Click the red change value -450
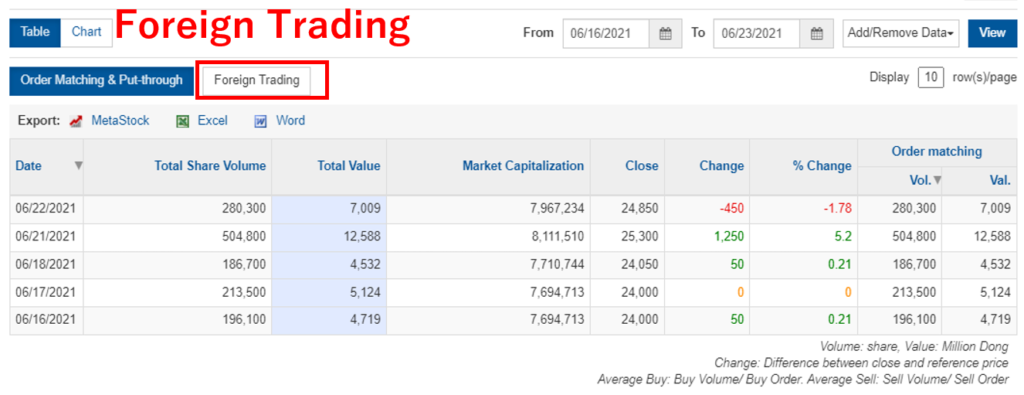 pos(731,209)
